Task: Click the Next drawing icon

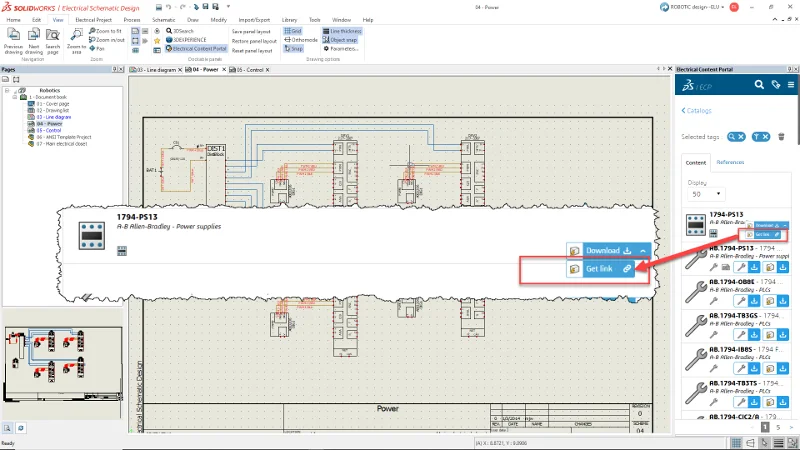Action: pos(34,36)
